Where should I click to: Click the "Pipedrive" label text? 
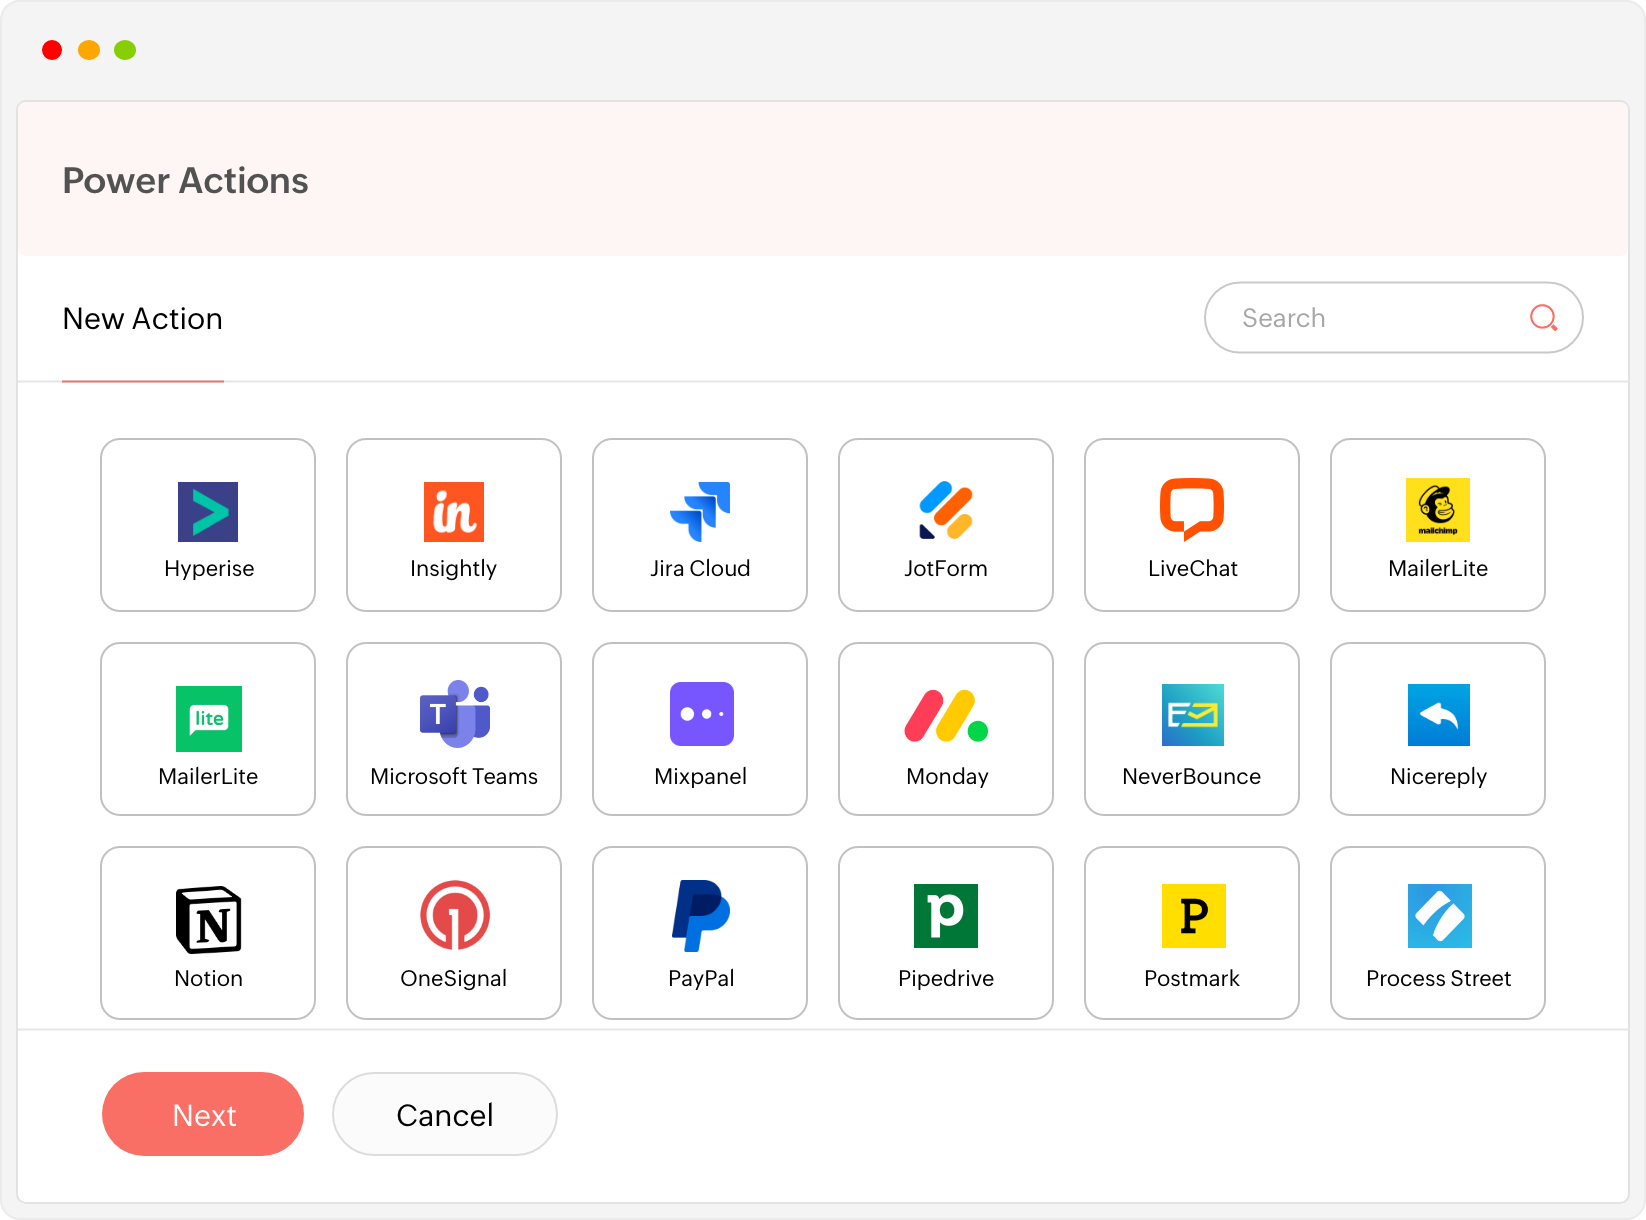pos(946,979)
